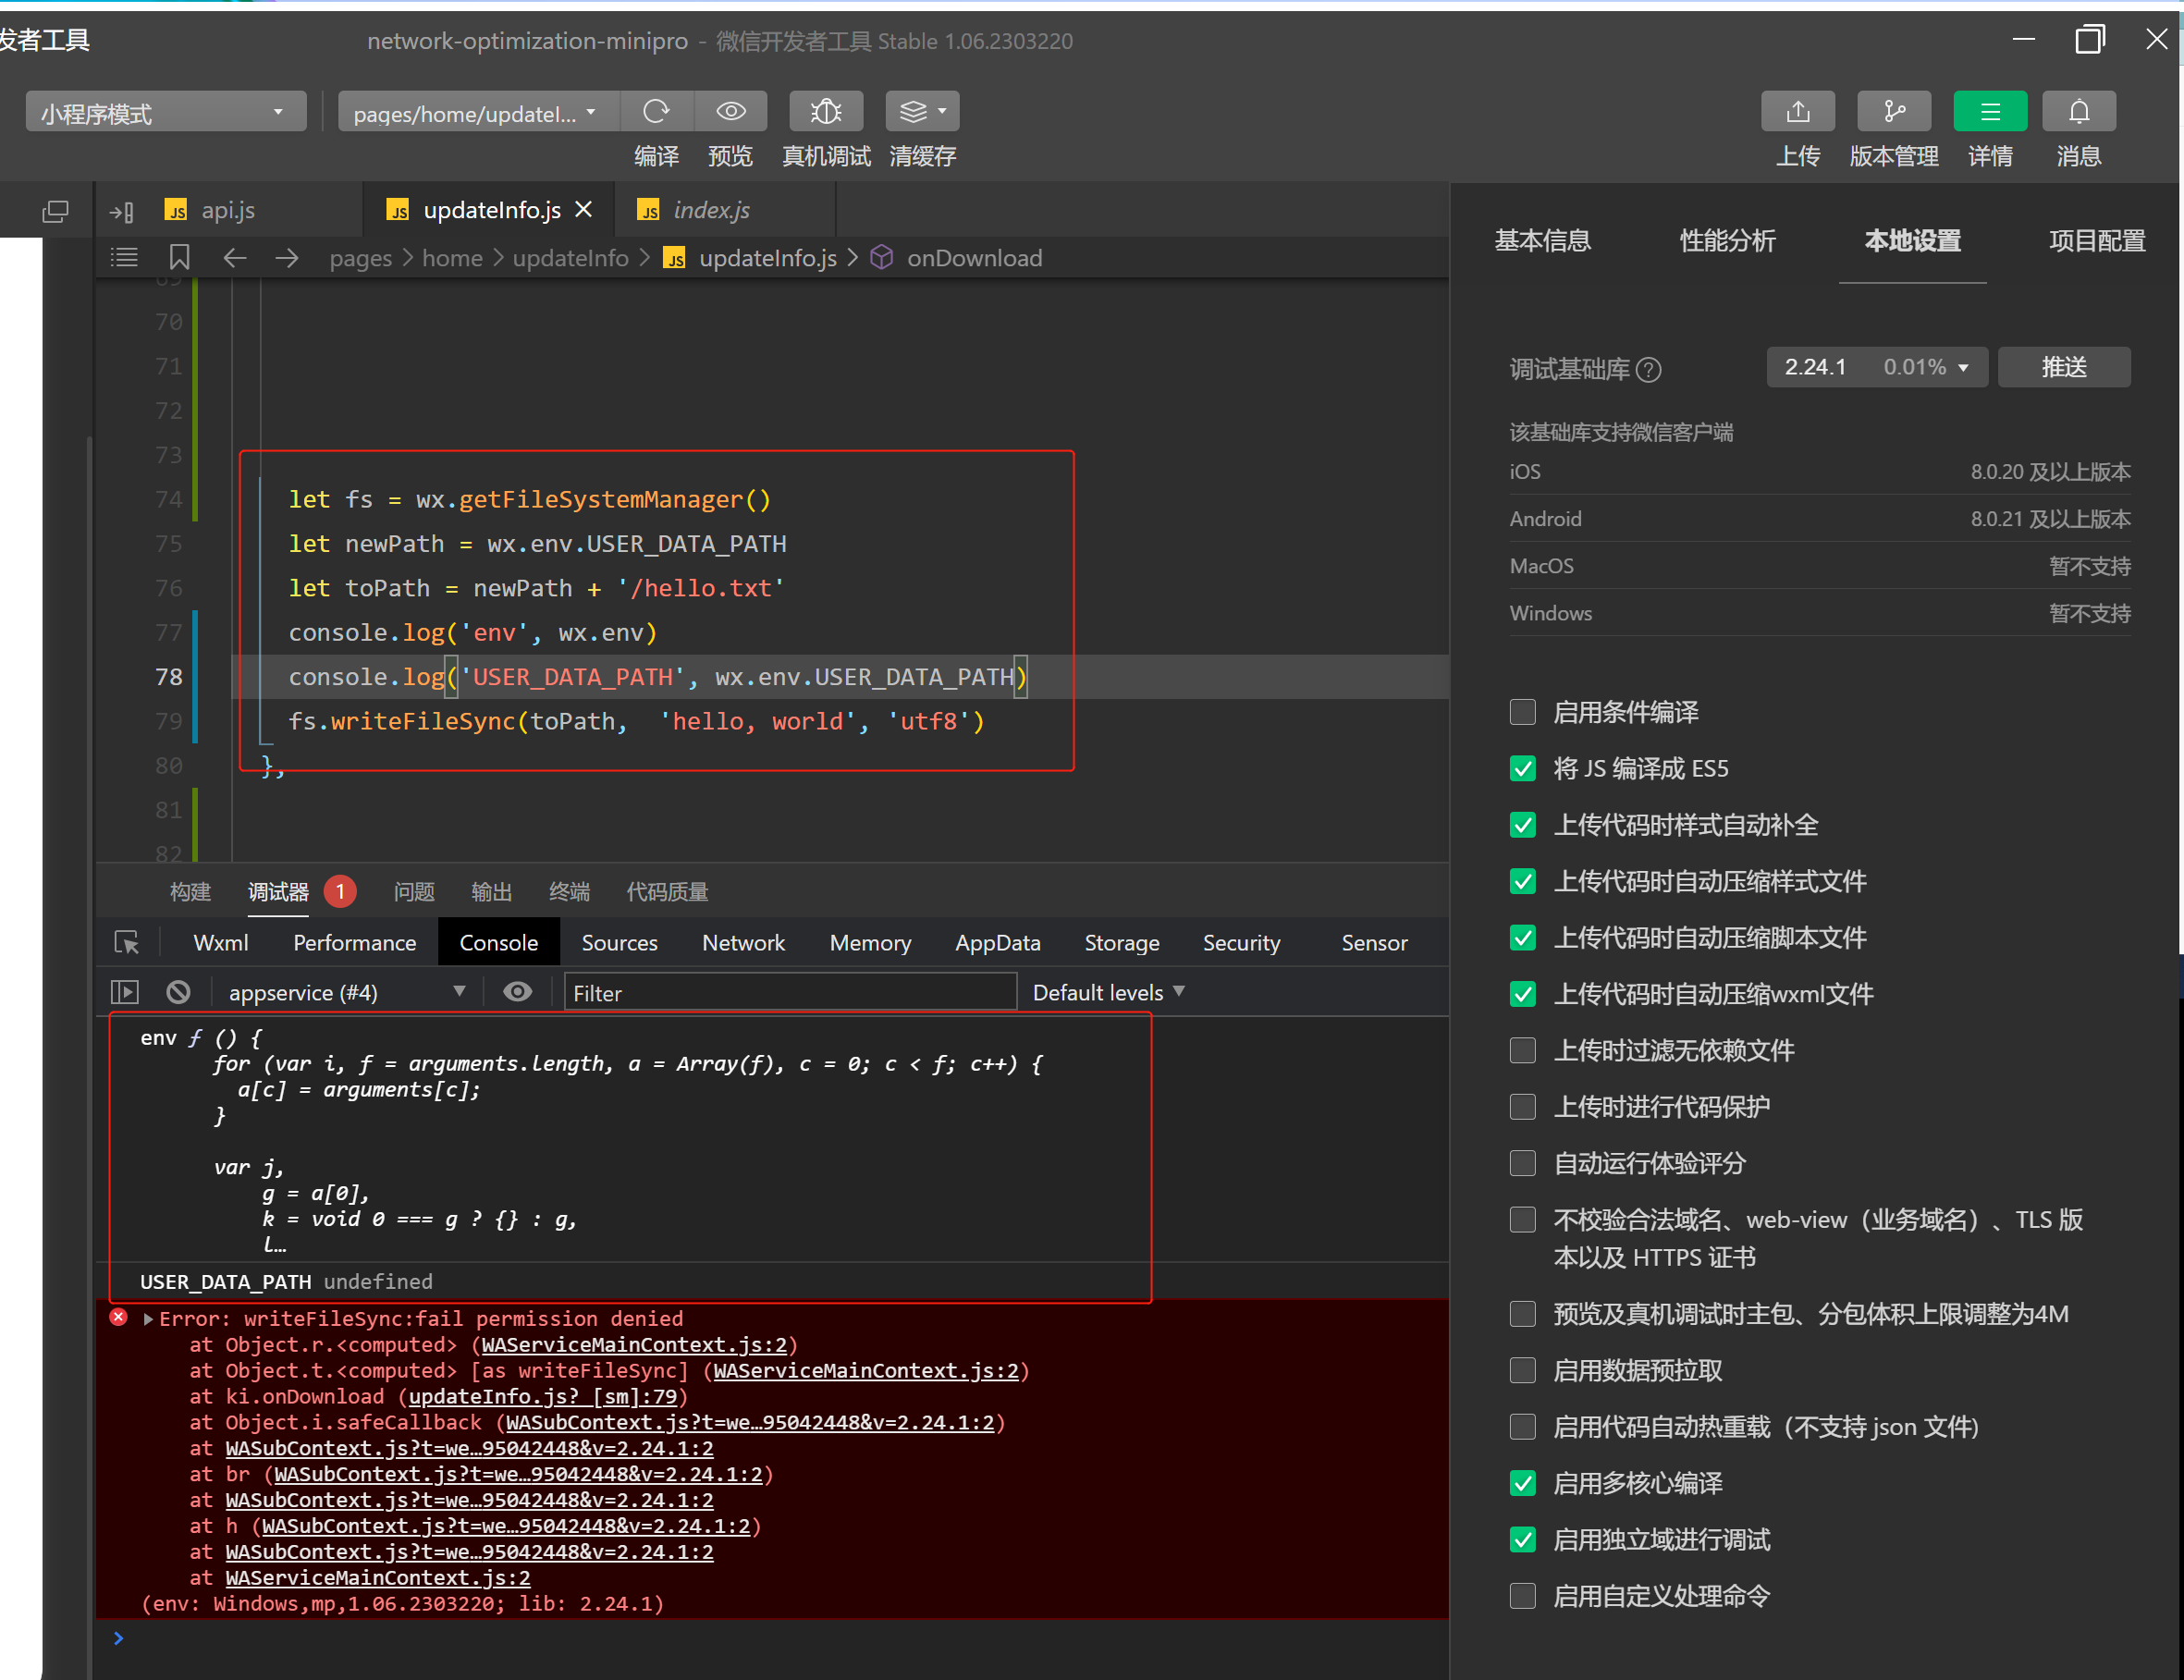Open the 项目配置 tab

tap(2096, 241)
